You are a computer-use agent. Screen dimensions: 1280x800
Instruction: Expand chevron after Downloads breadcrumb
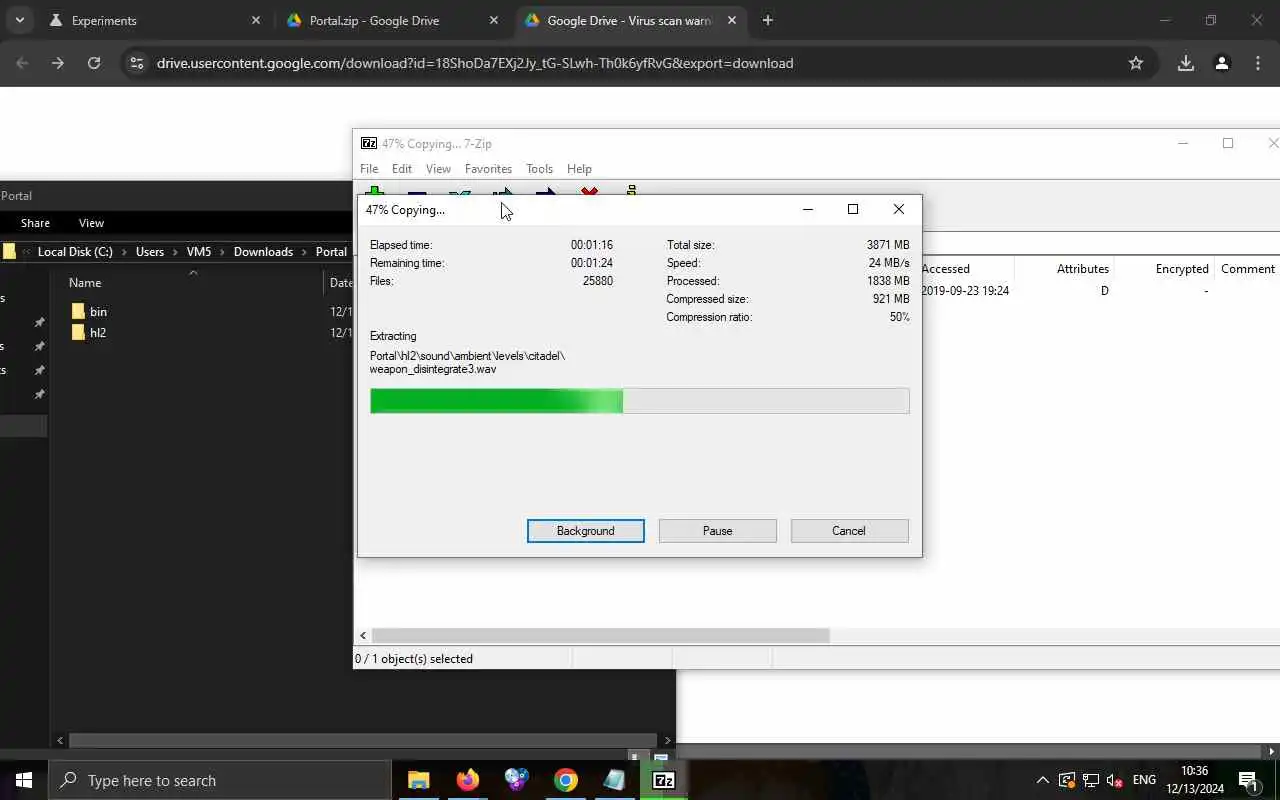(x=304, y=252)
